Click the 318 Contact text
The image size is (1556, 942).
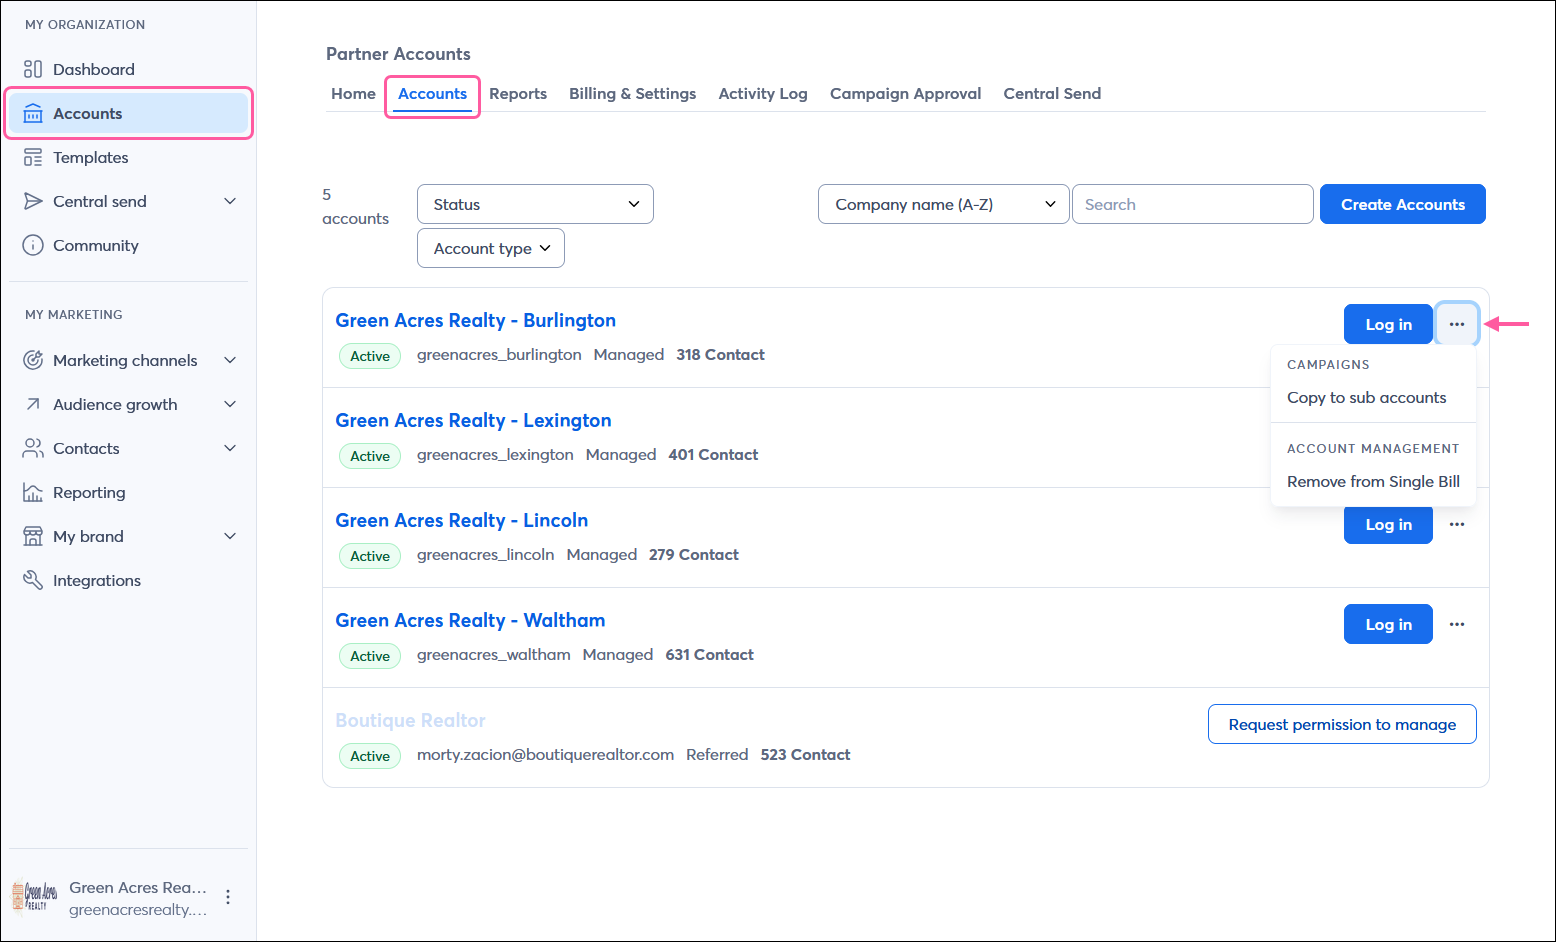(x=720, y=354)
